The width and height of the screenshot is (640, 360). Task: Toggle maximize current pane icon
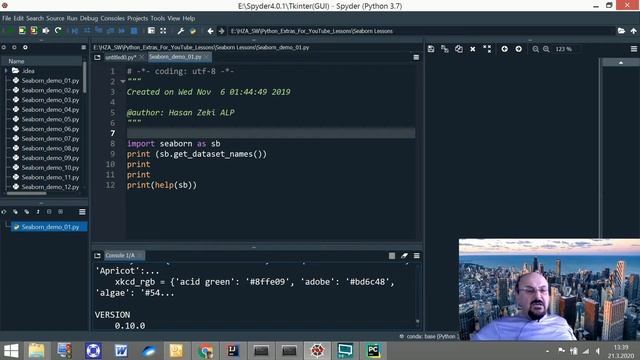[151, 31]
